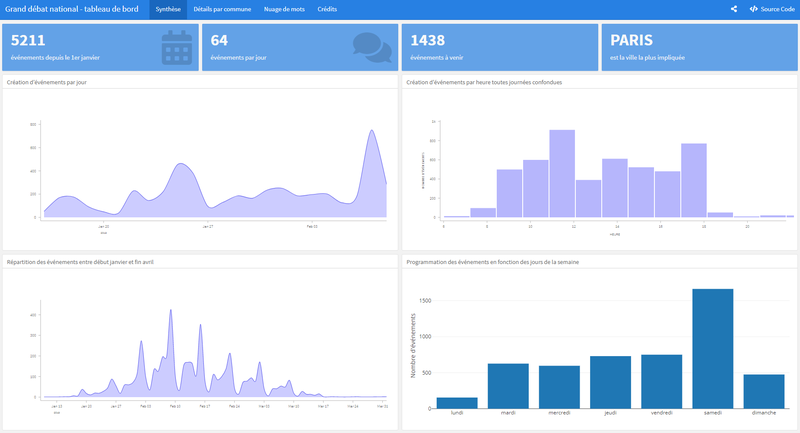Switch to the Synthèse tab
This screenshot has width=800, height=433.
click(x=168, y=9)
